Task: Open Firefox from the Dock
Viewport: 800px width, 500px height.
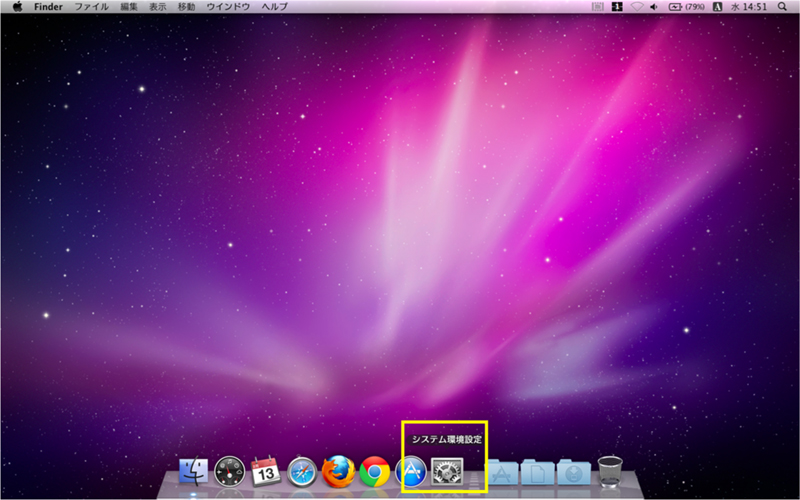Action: pos(339,470)
